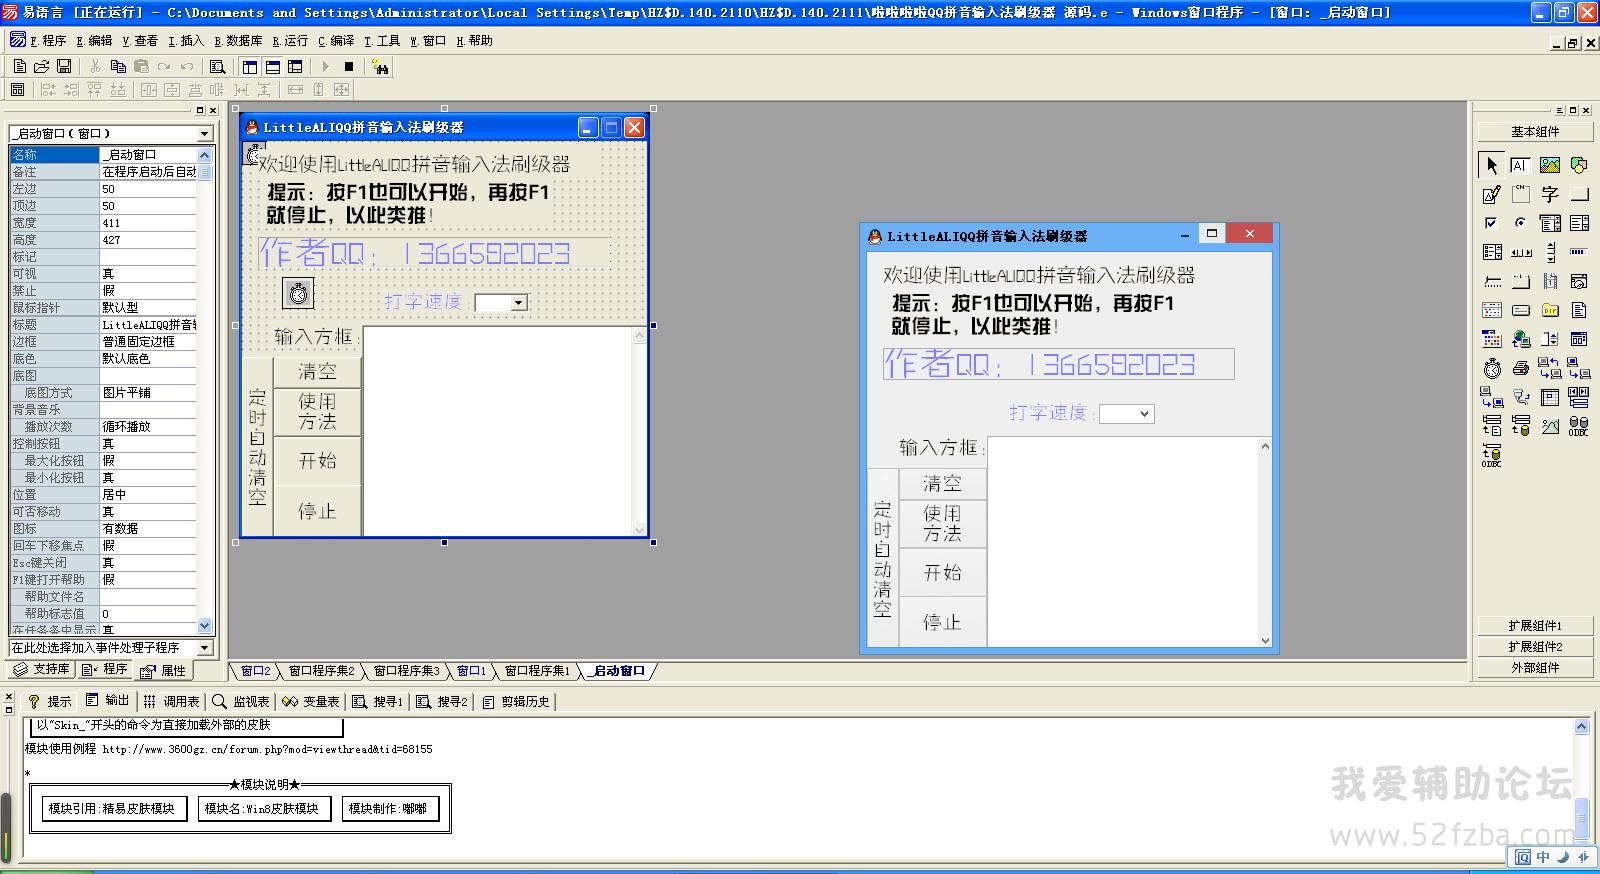Click the window preview icon on the alignment toolbar

click(17, 89)
